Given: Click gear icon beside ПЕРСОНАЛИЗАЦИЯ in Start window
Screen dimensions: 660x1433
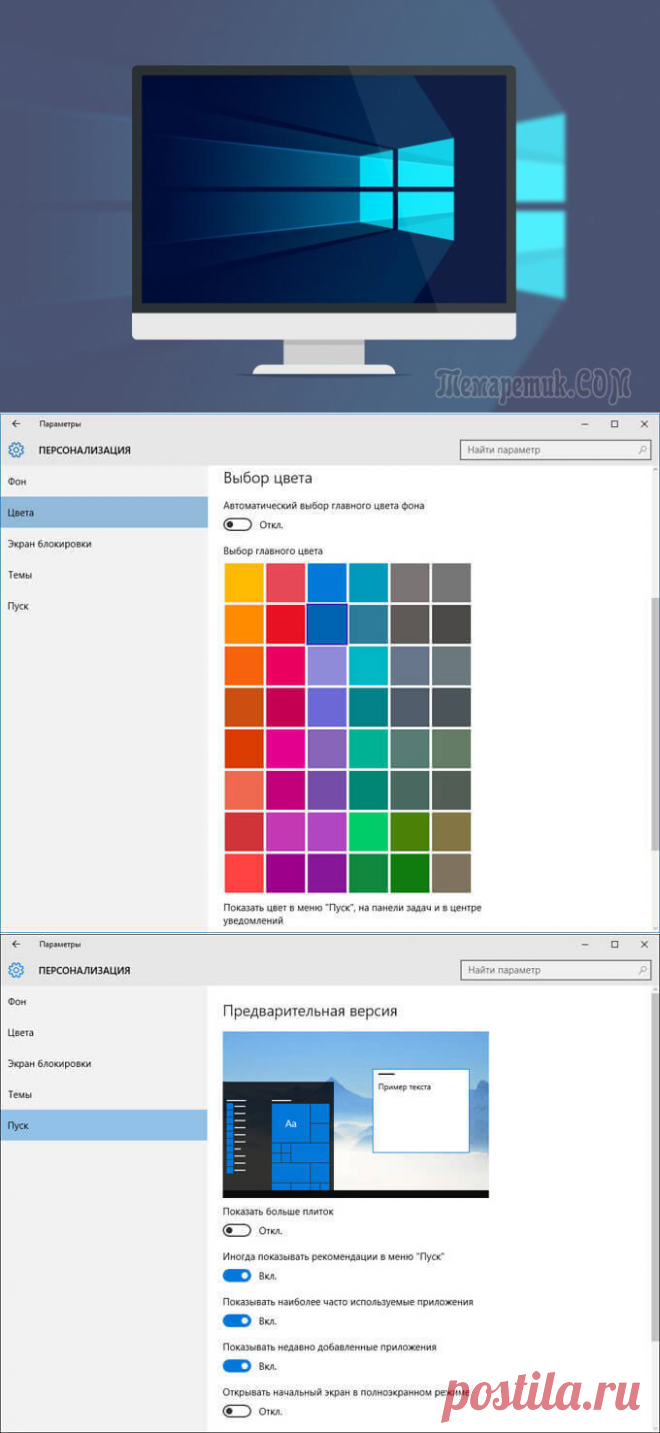Looking at the screenshot, I should [16, 970].
